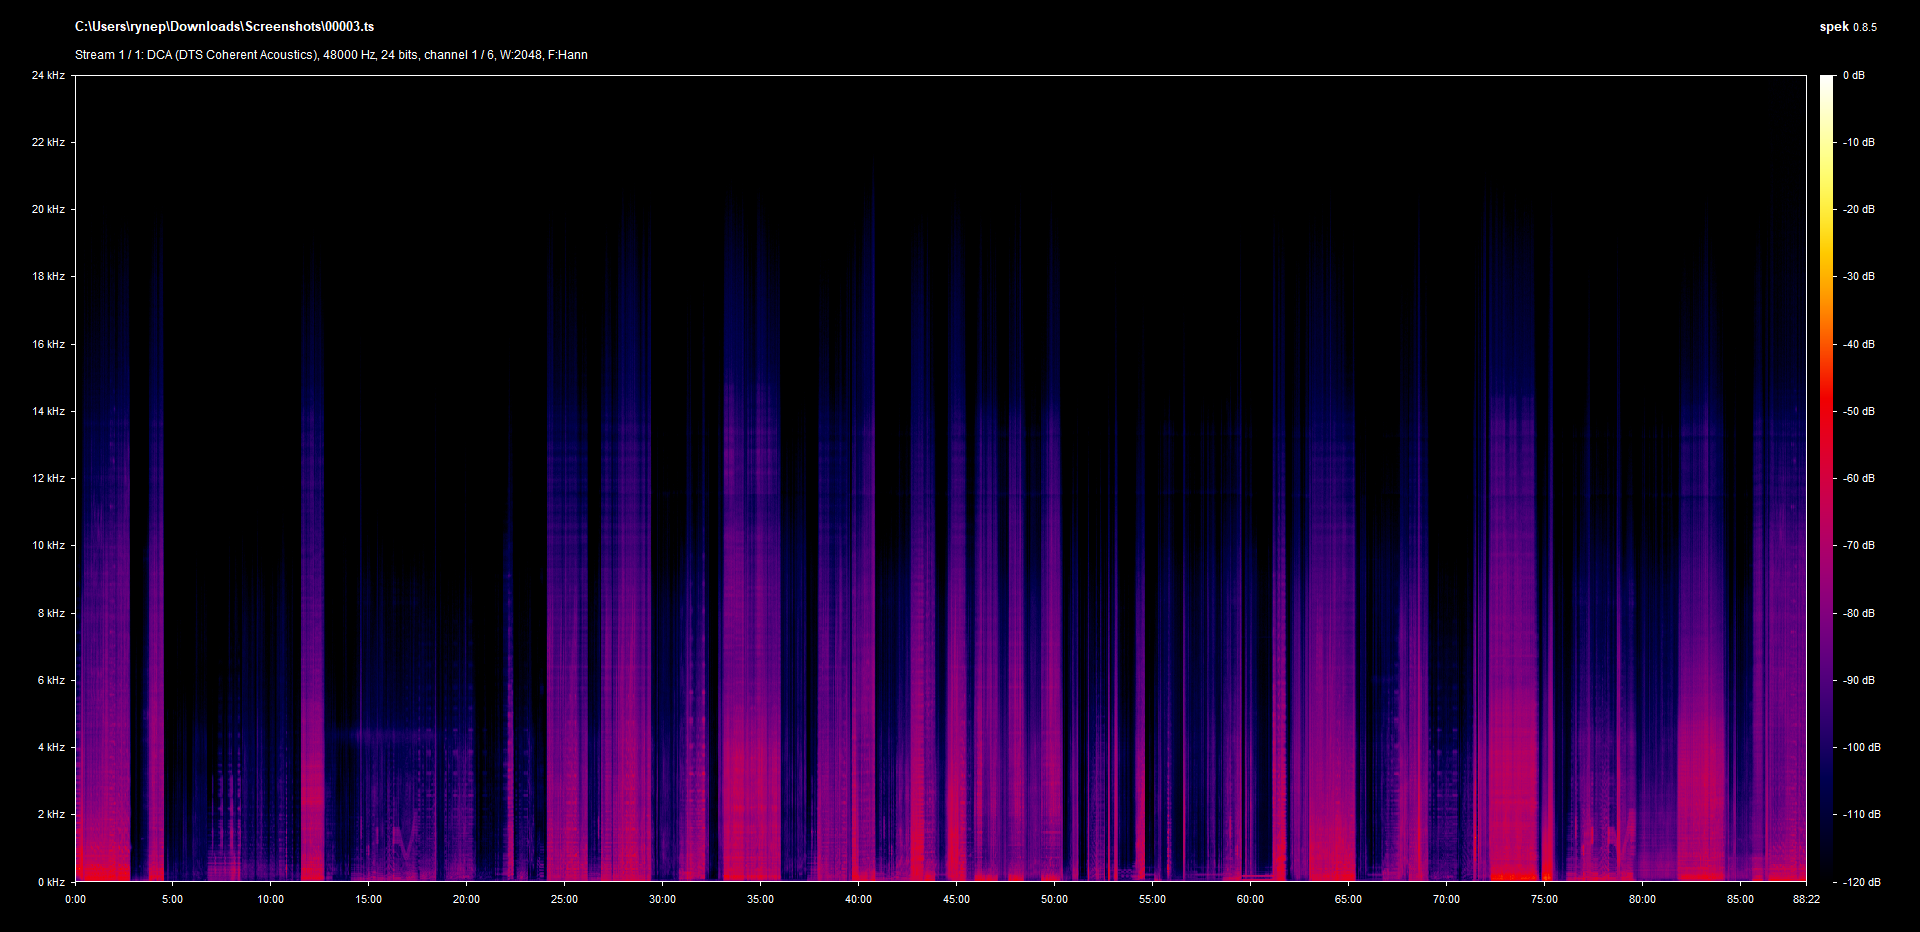Image resolution: width=1920 pixels, height=932 pixels.
Task: Select the 10 kHz frequency axis label
Action: click(48, 545)
